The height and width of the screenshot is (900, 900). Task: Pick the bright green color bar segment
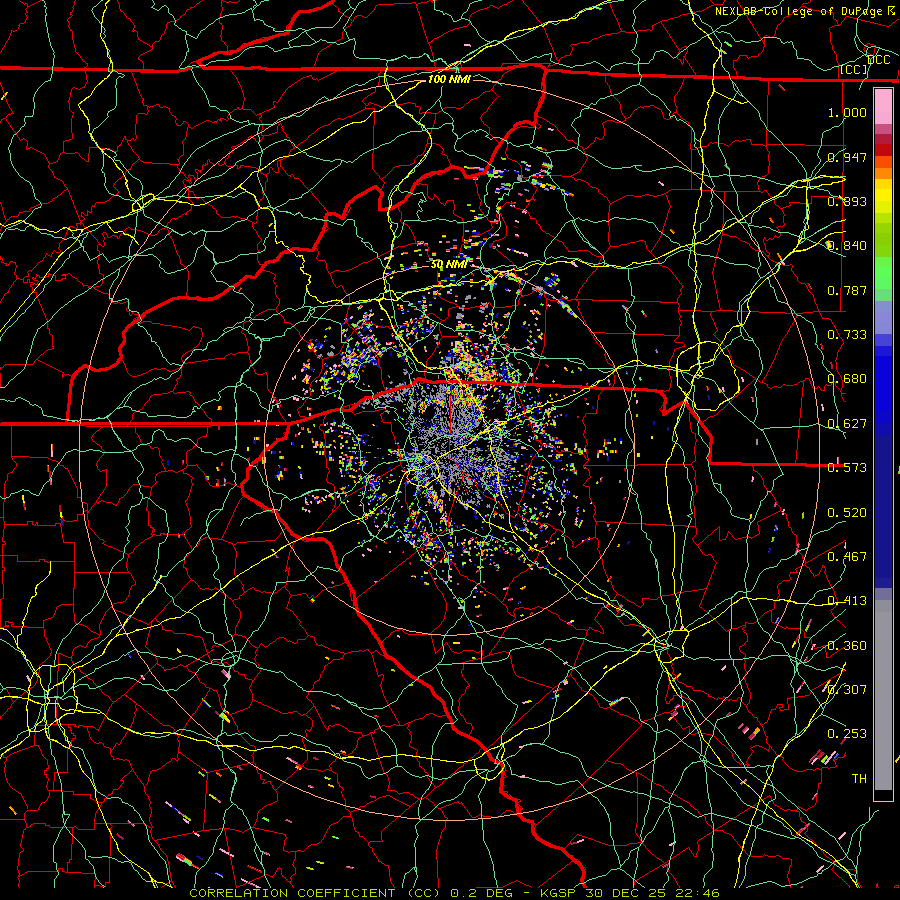(x=883, y=273)
